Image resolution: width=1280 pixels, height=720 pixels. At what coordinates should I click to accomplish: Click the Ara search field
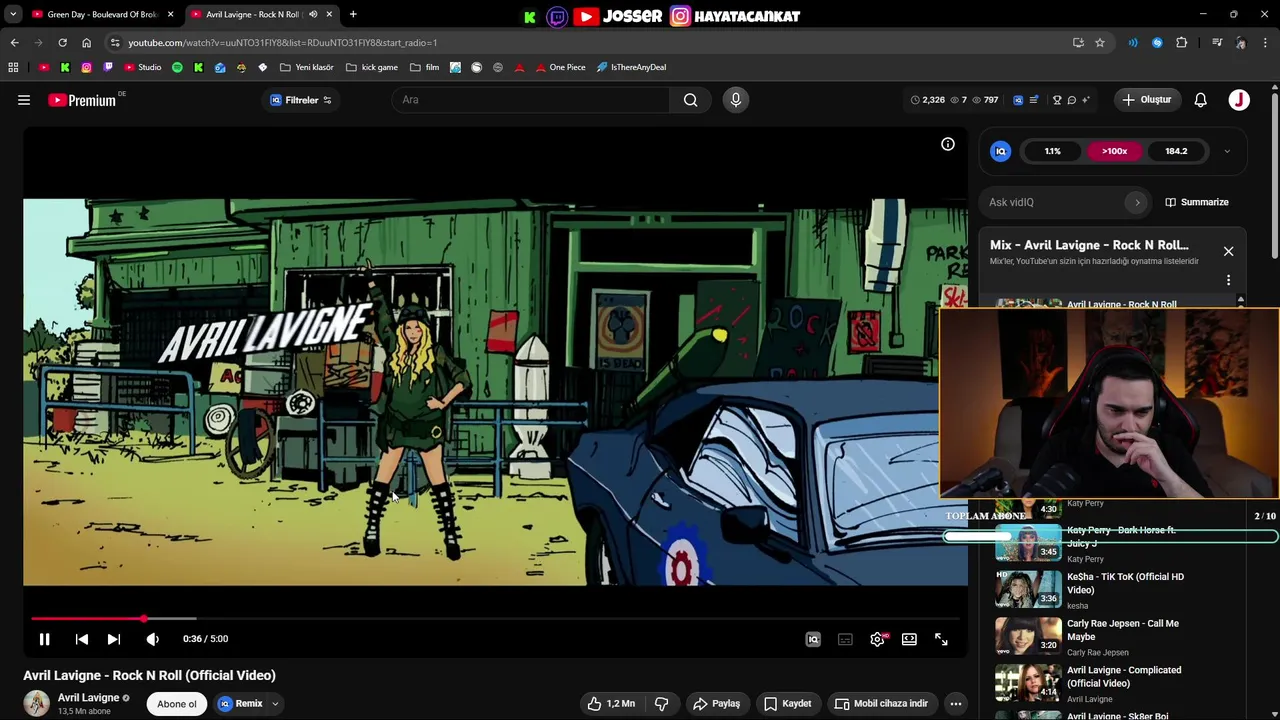pos(531,100)
